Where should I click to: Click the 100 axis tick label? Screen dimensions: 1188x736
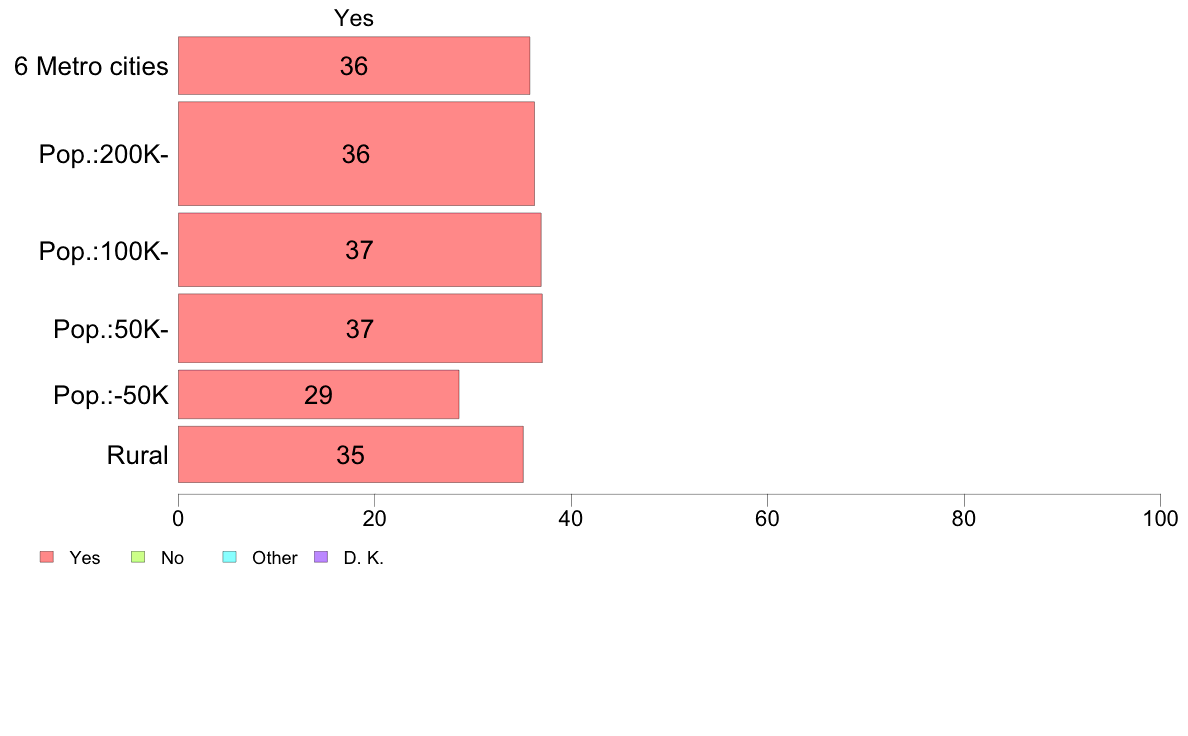(x=1160, y=518)
